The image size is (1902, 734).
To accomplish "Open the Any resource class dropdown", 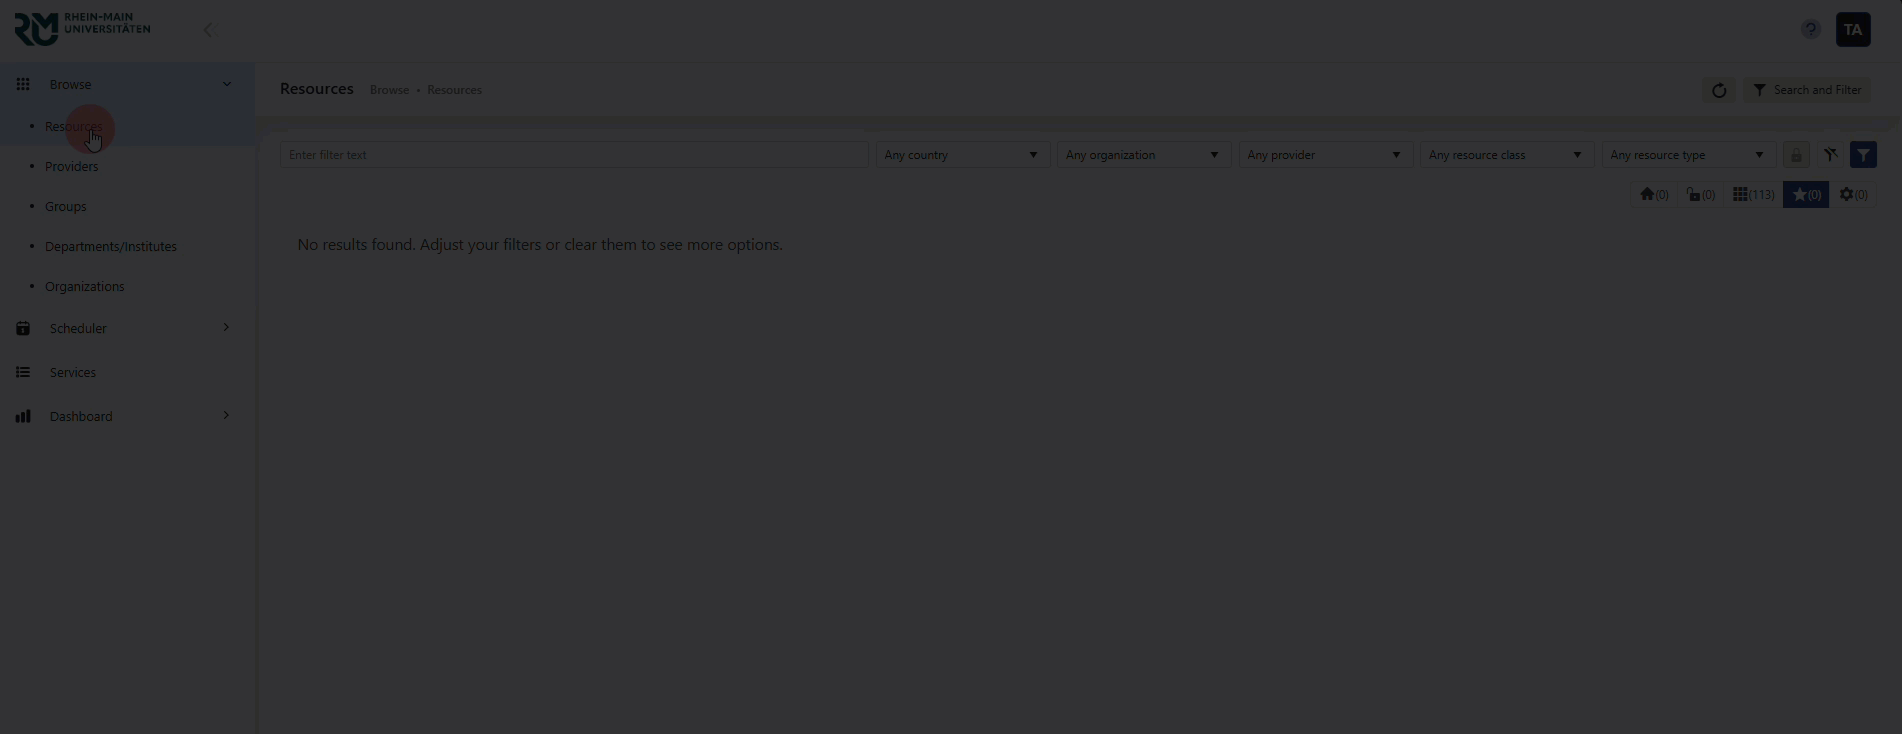I will coord(1506,155).
